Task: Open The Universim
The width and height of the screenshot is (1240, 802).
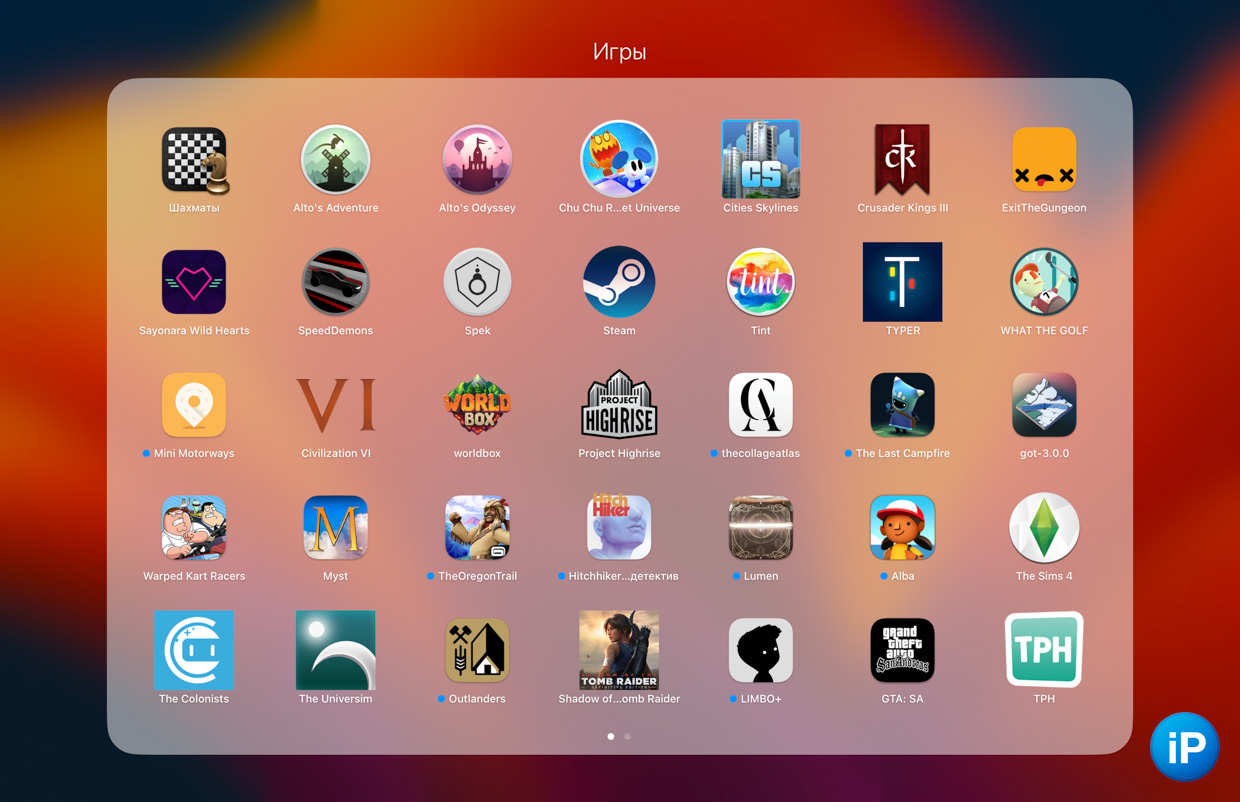Action: point(336,650)
